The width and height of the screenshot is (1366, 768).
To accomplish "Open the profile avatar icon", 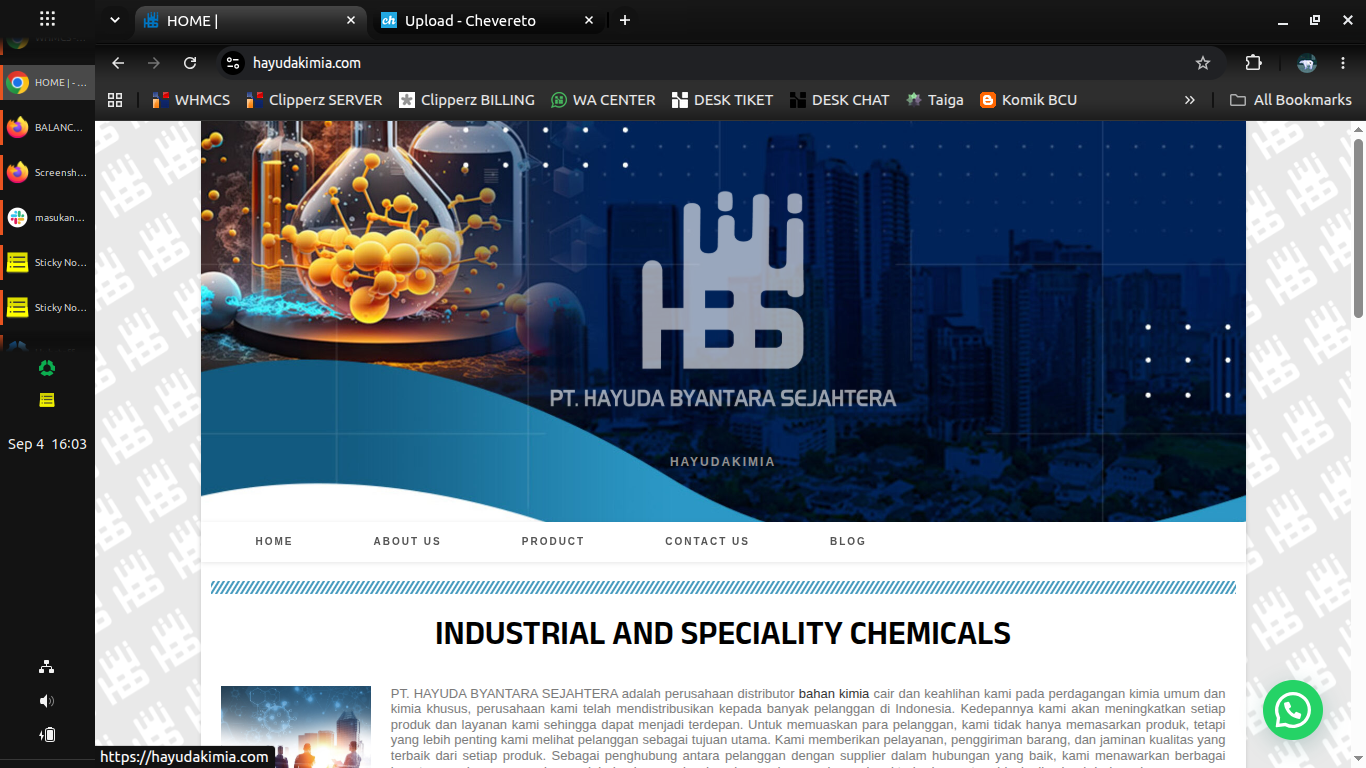I will click(x=1306, y=63).
